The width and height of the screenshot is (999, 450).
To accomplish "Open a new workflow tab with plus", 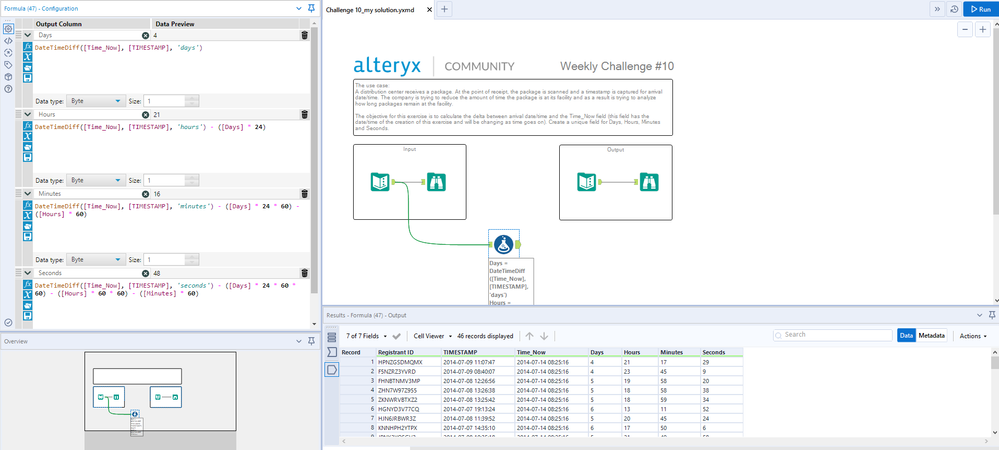I will click(x=445, y=9).
